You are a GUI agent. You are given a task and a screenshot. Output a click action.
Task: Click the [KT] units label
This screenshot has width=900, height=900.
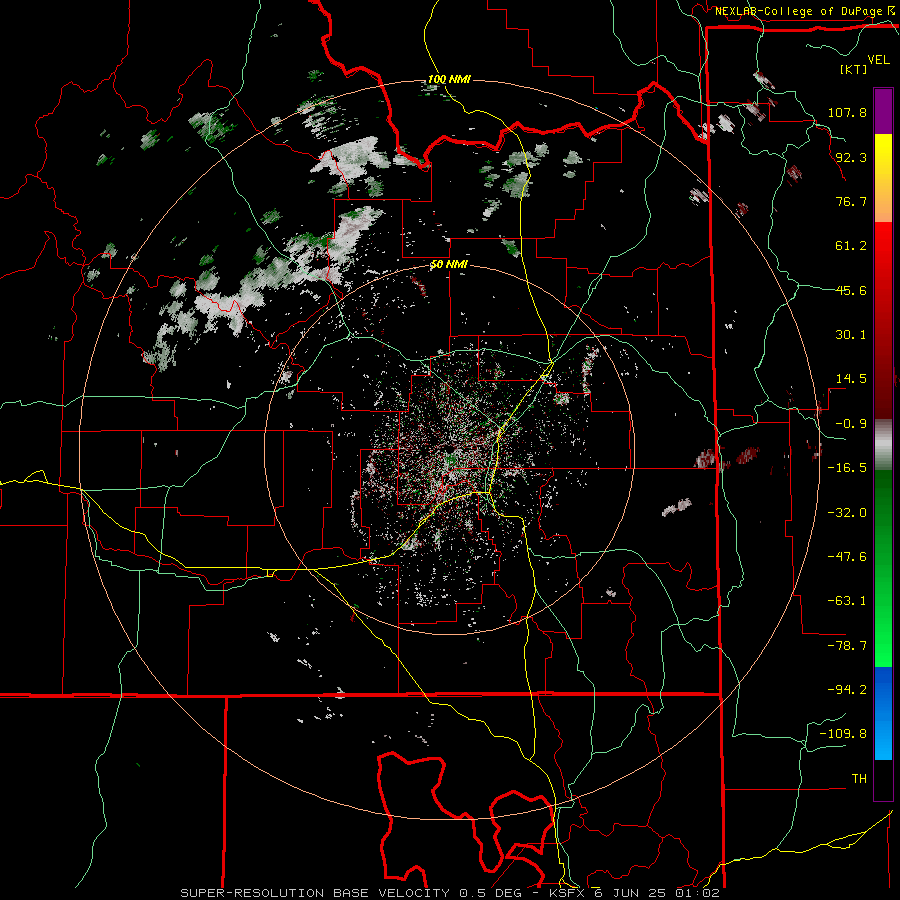[854, 69]
